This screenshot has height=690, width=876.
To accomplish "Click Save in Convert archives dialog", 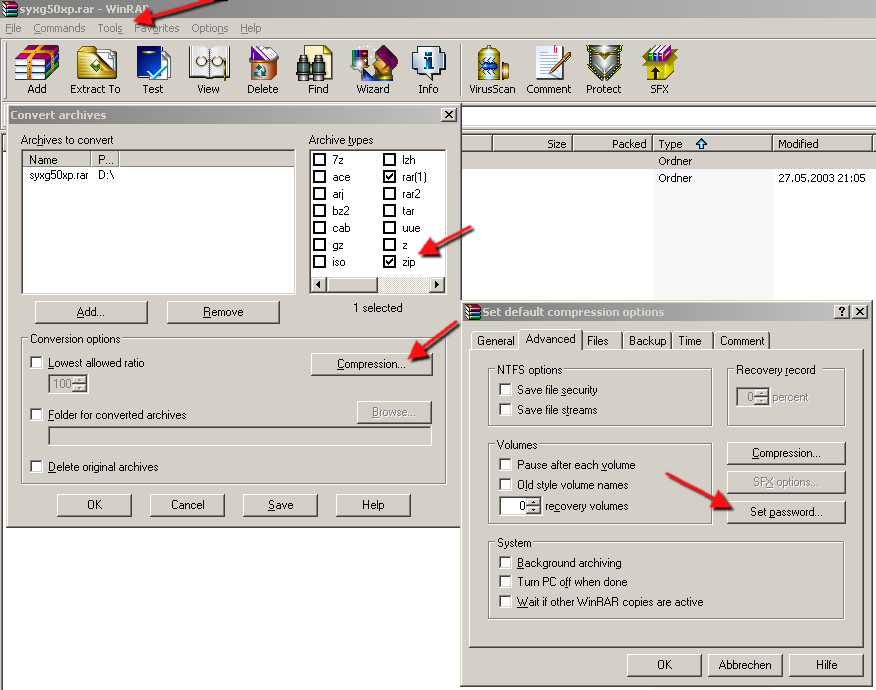I will tap(280, 505).
